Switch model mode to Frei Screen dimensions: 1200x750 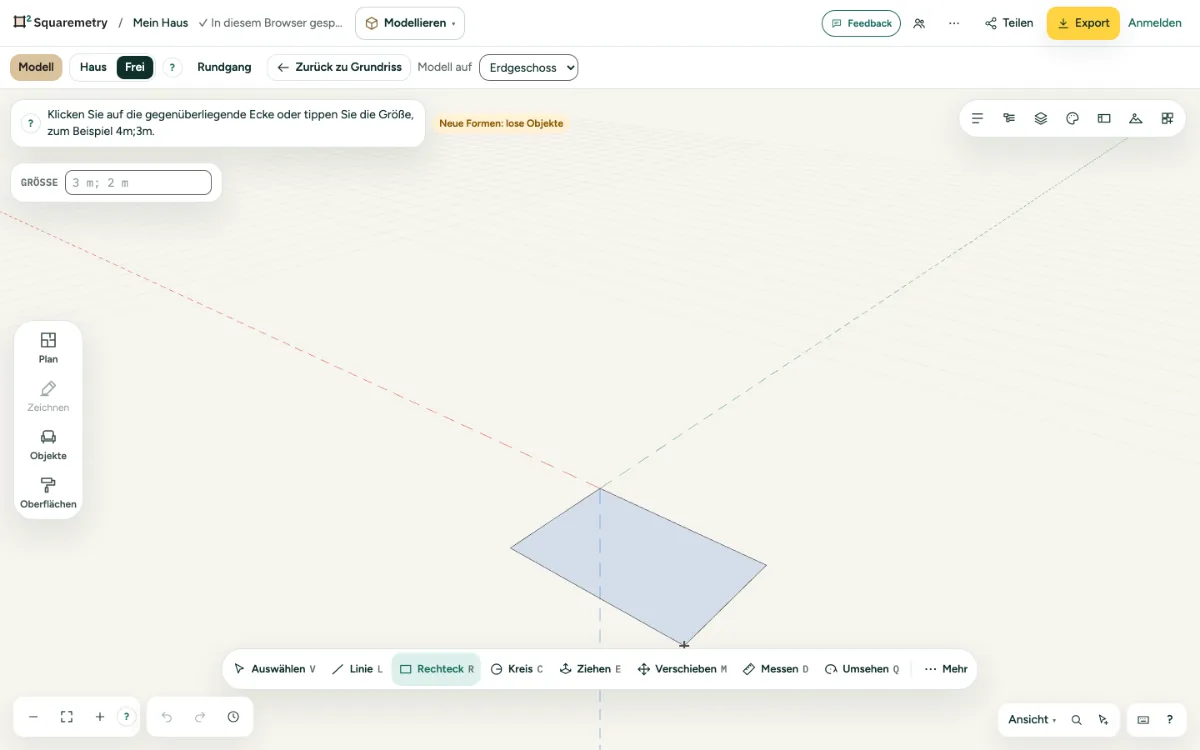[x=135, y=67]
